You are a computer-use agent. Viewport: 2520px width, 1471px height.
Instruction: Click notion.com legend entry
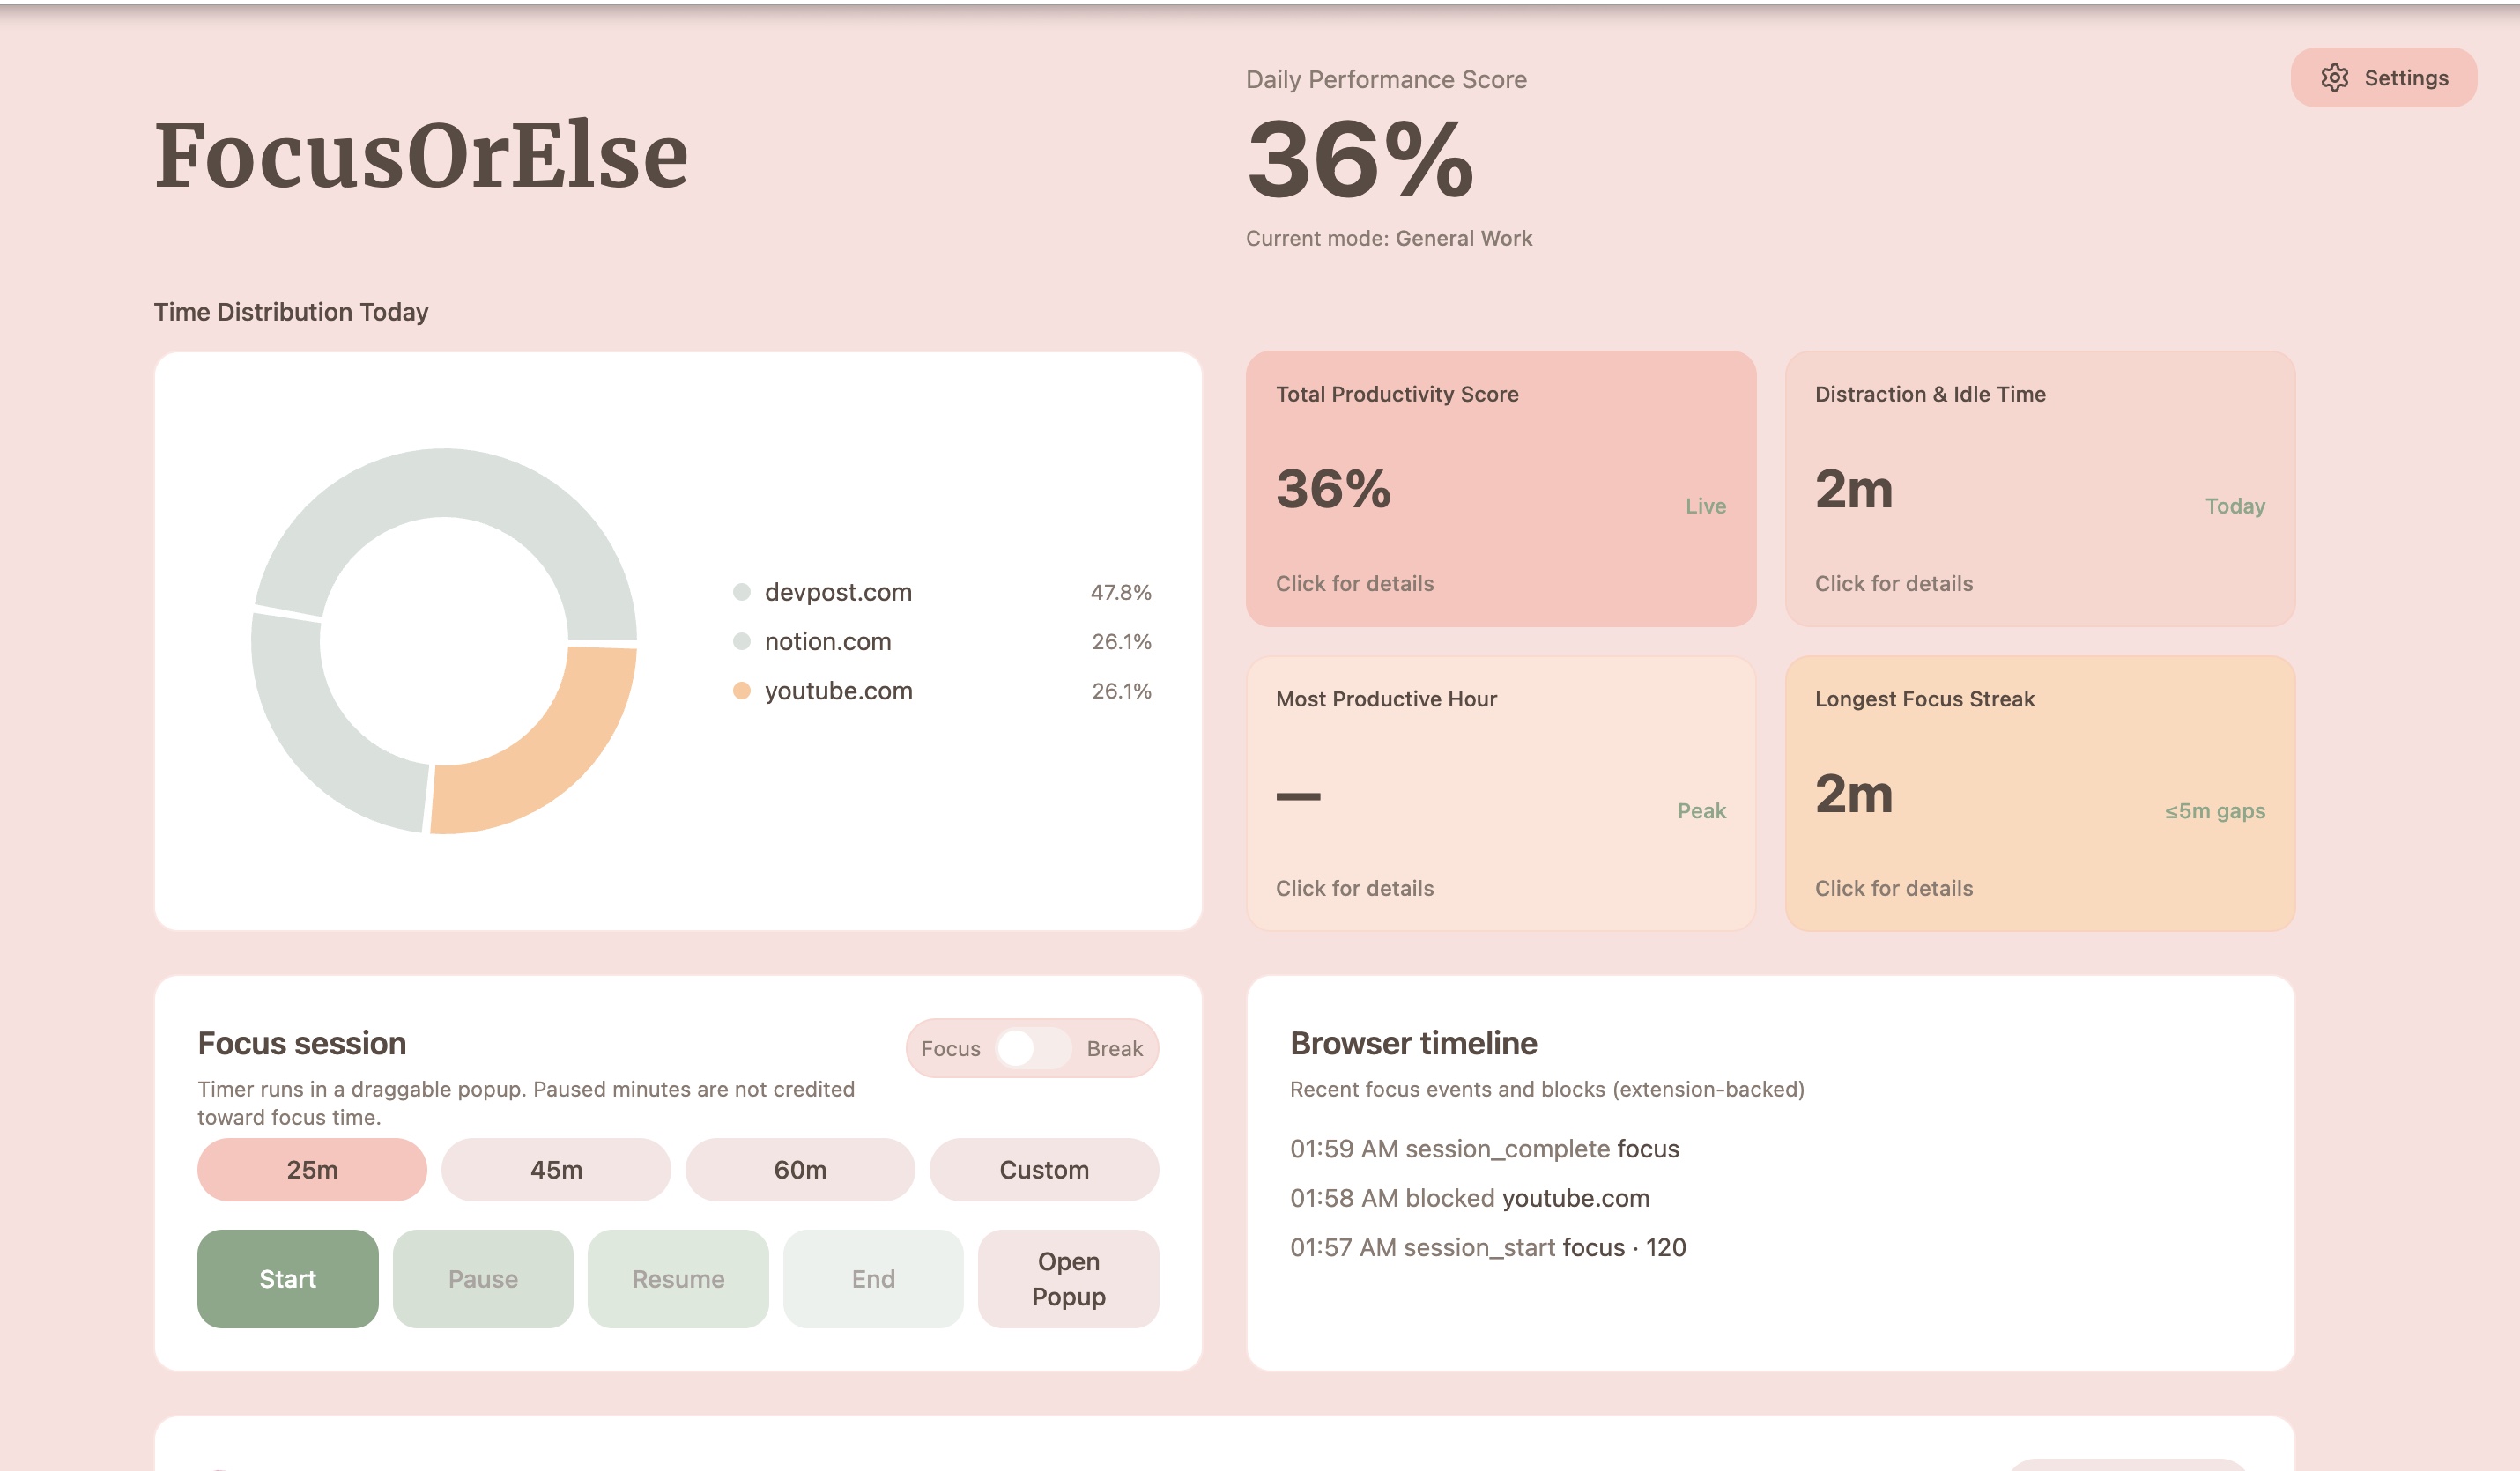click(827, 641)
